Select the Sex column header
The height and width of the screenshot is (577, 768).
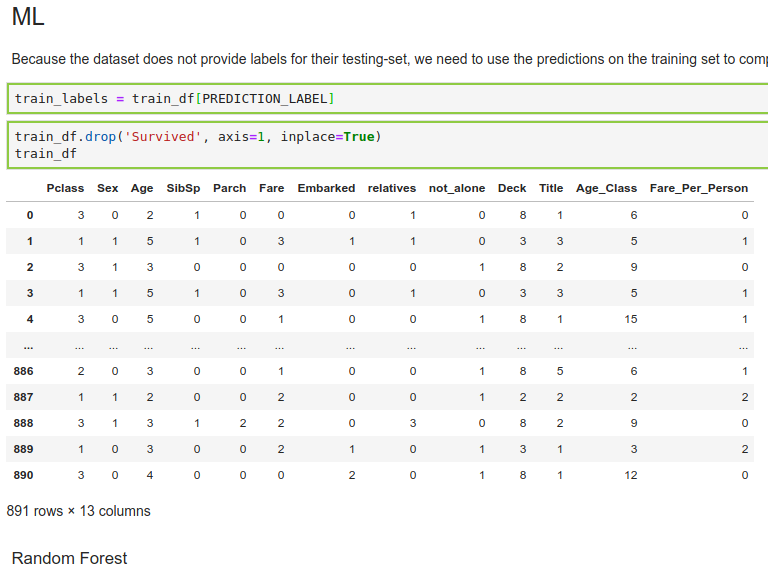(107, 188)
